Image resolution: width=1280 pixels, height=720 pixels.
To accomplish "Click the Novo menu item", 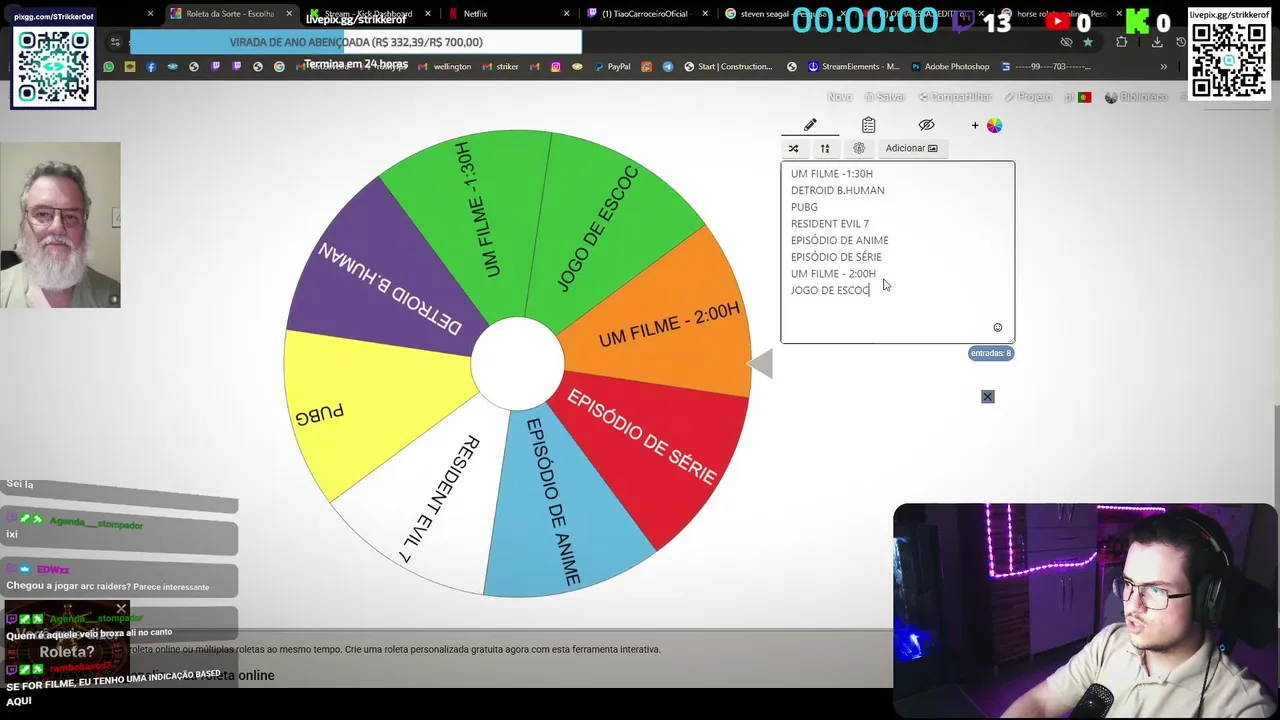I will [839, 97].
